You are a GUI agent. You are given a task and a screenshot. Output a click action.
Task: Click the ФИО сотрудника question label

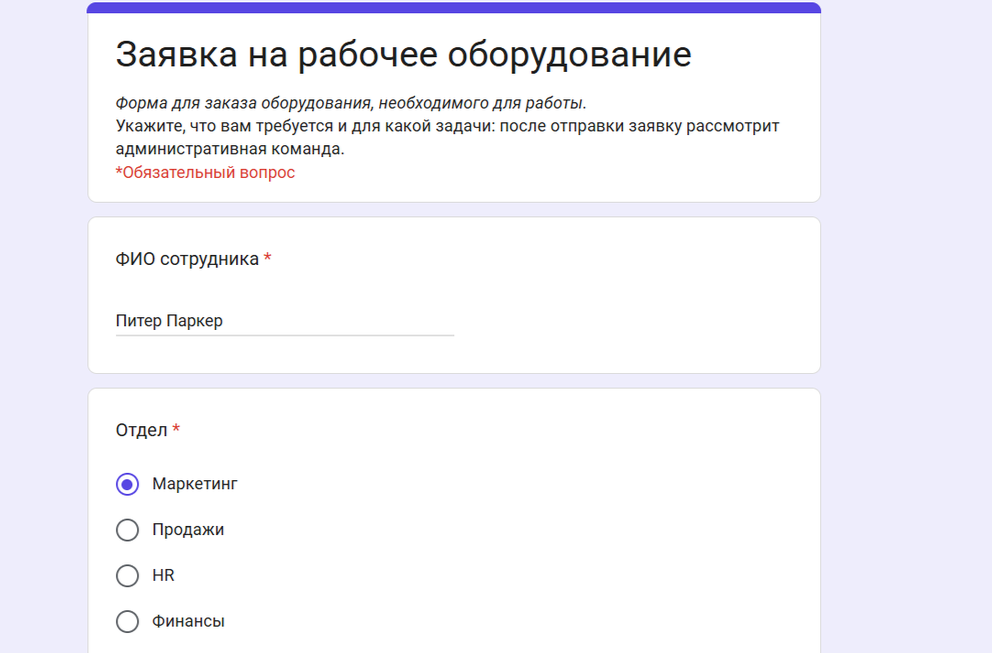click(x=187, y=259)
